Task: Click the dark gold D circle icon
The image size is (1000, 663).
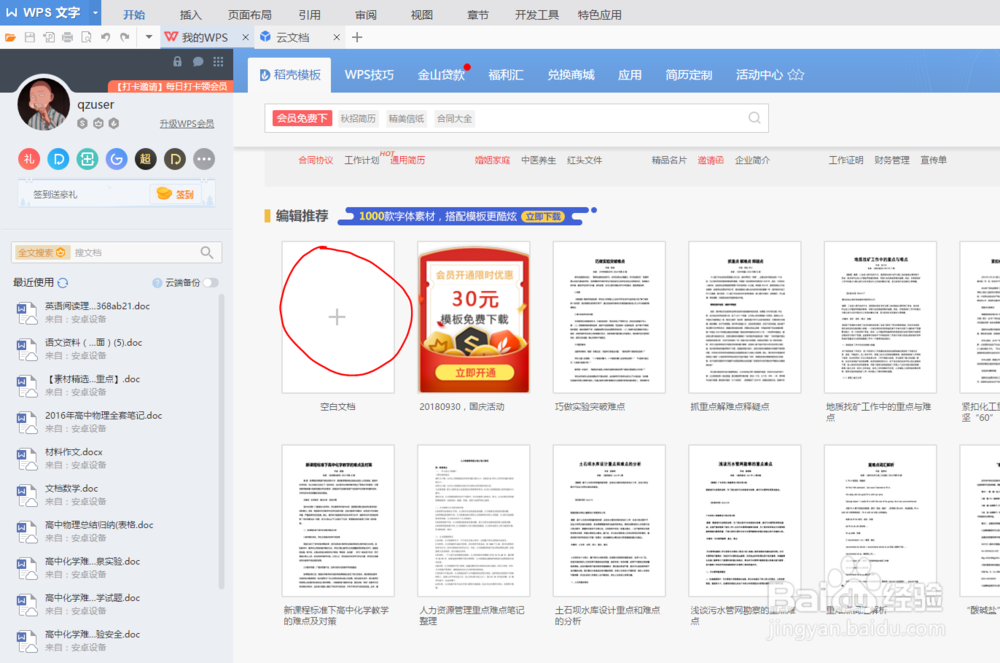Action: tap(175, 159)
